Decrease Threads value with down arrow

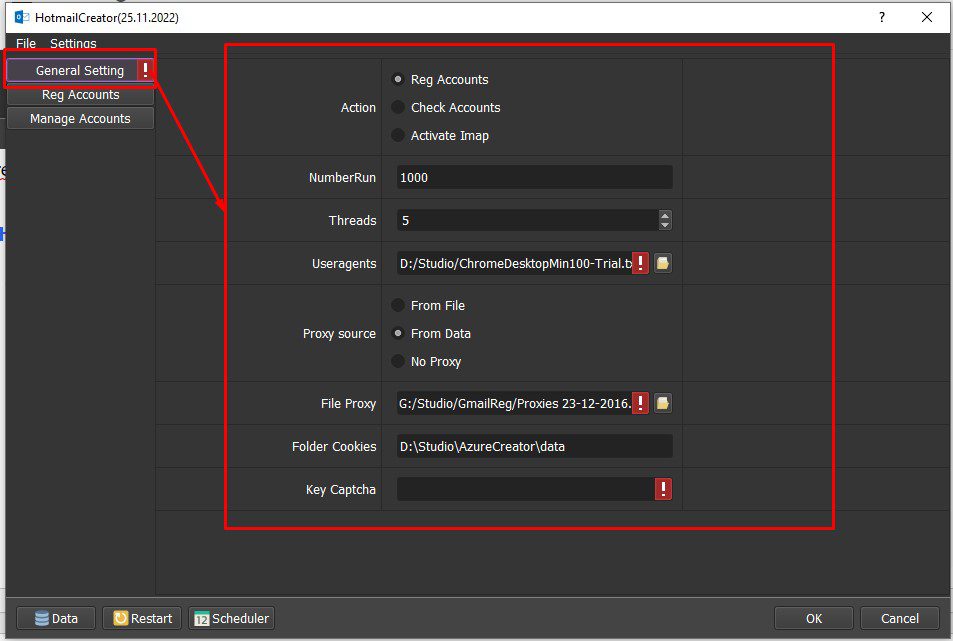(665, 225)
